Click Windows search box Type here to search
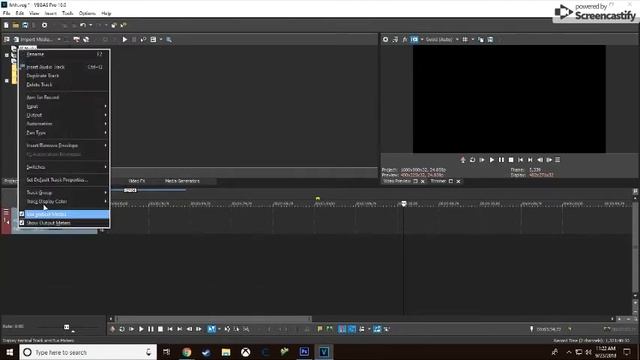The height and width of the screenshot is (360, 640). coord(88,352)
